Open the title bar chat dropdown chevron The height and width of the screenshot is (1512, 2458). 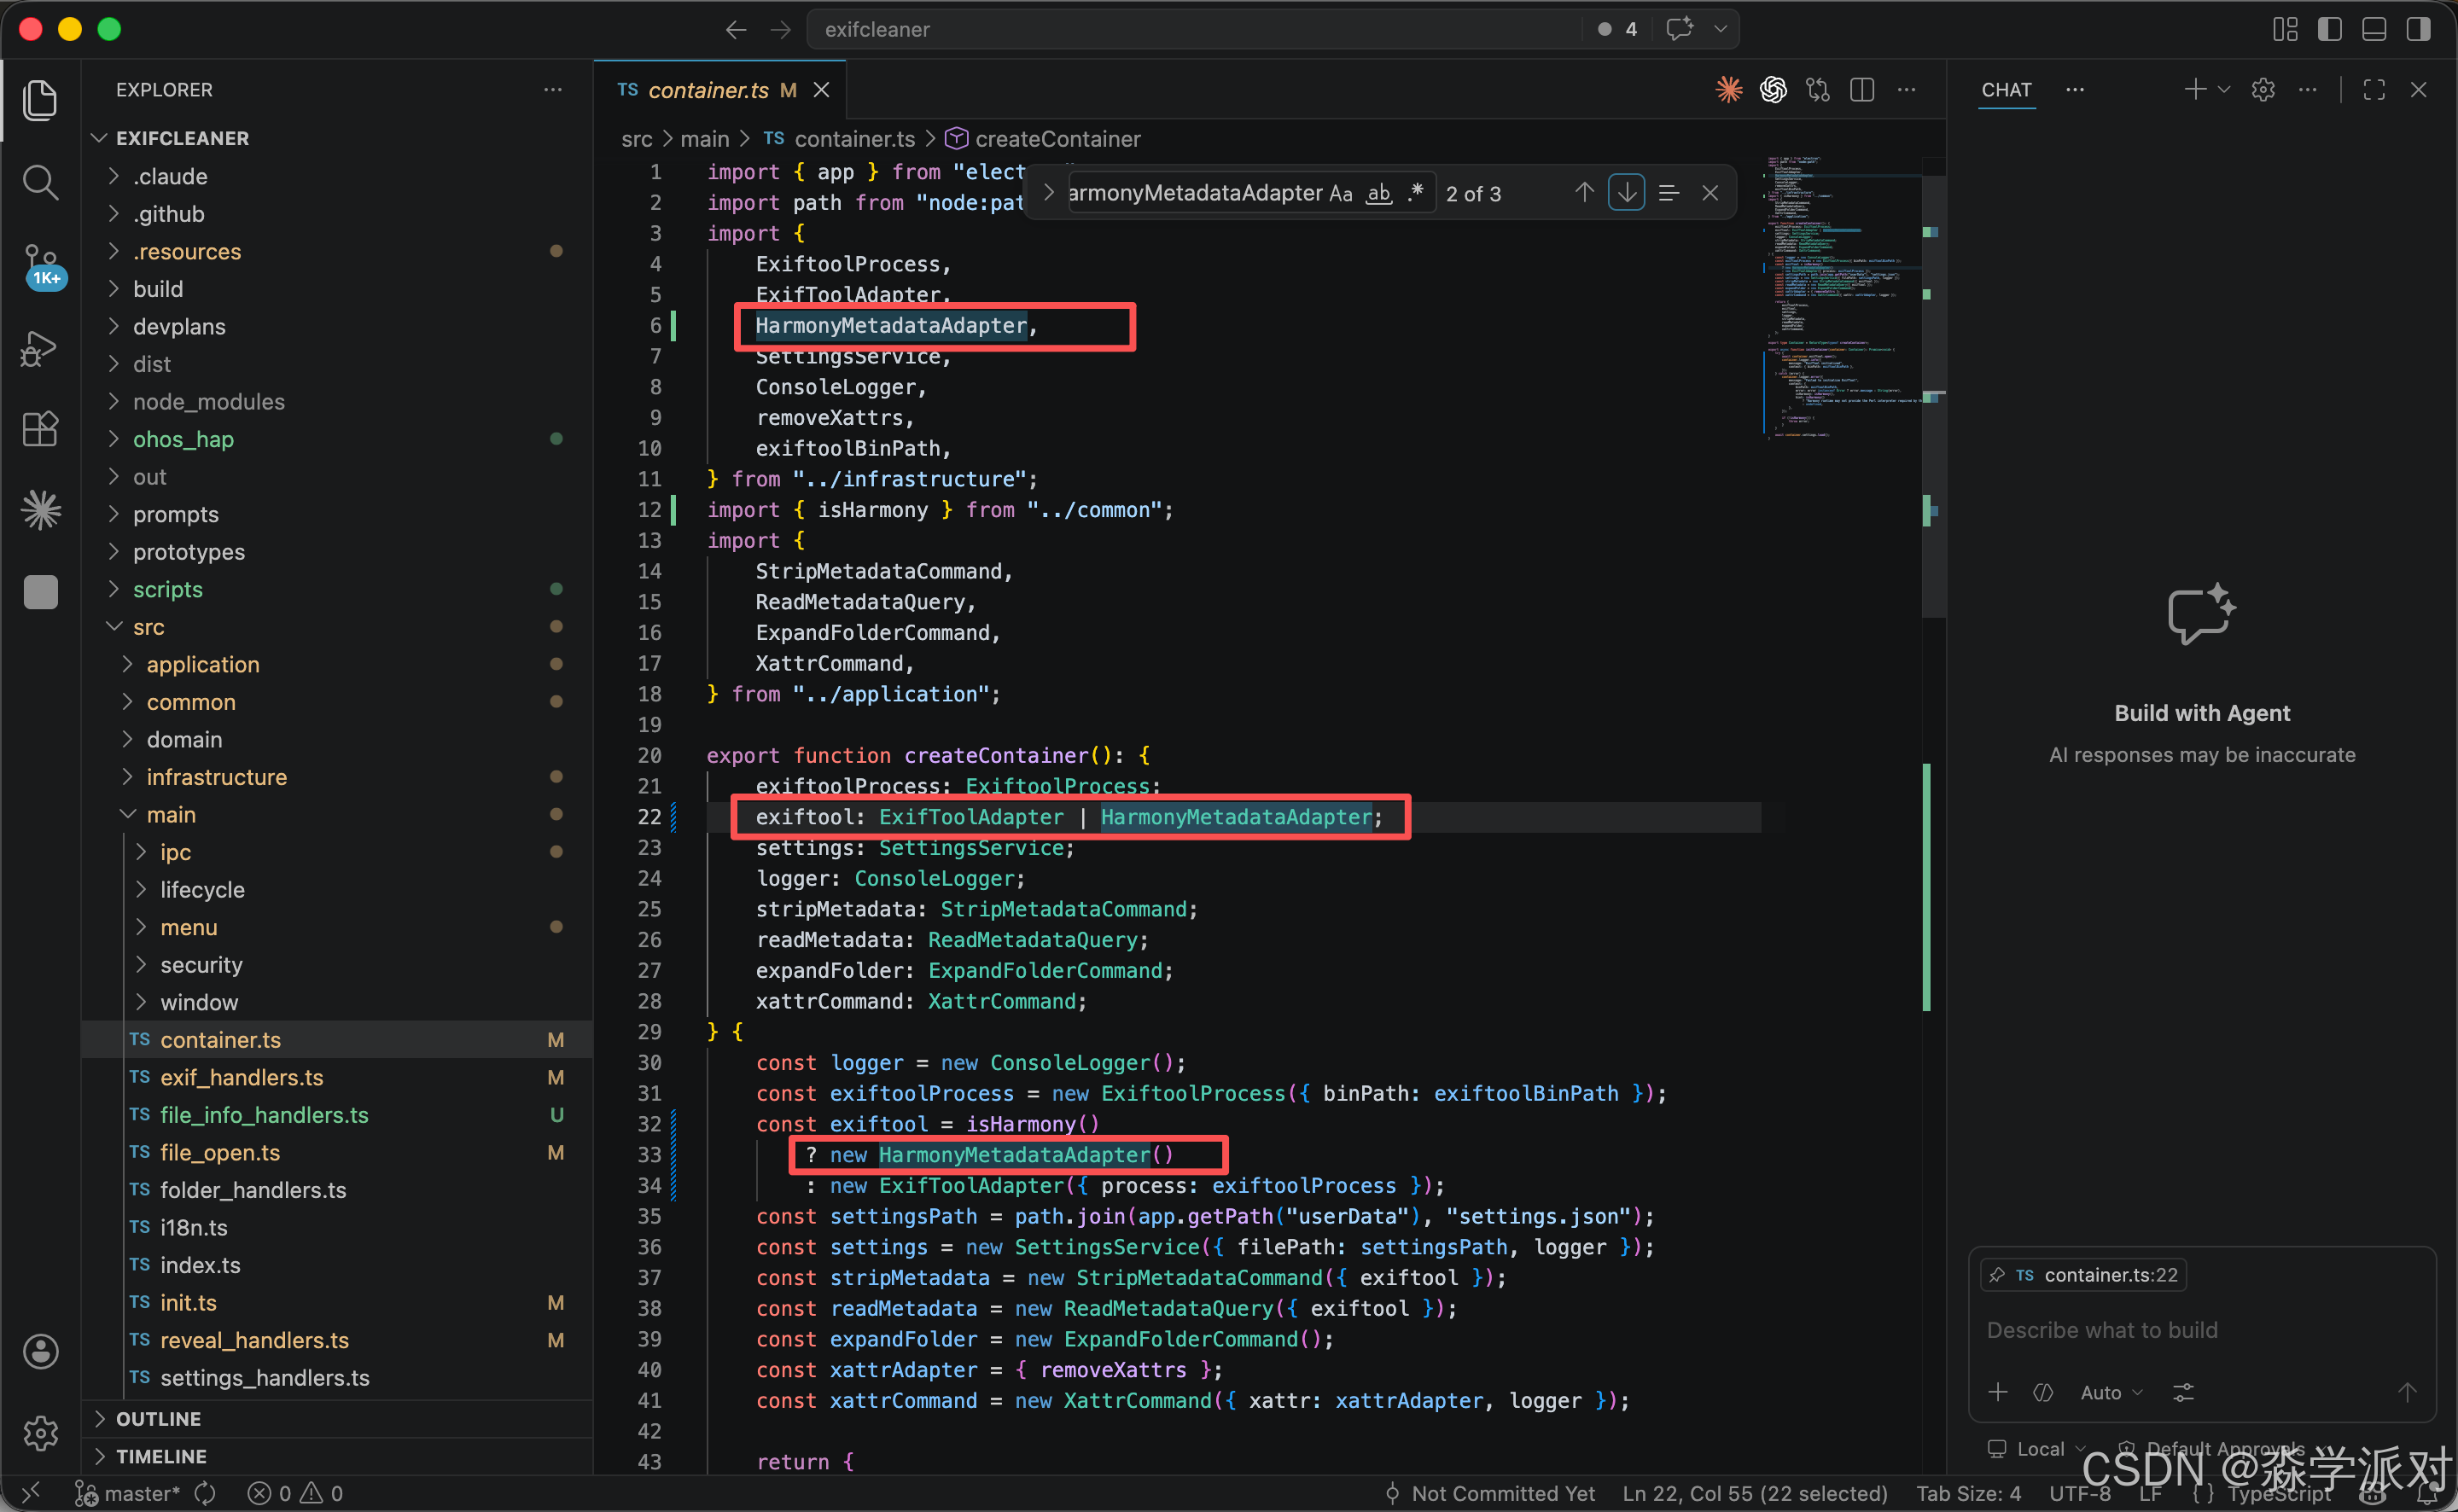tap(1720, 29)
